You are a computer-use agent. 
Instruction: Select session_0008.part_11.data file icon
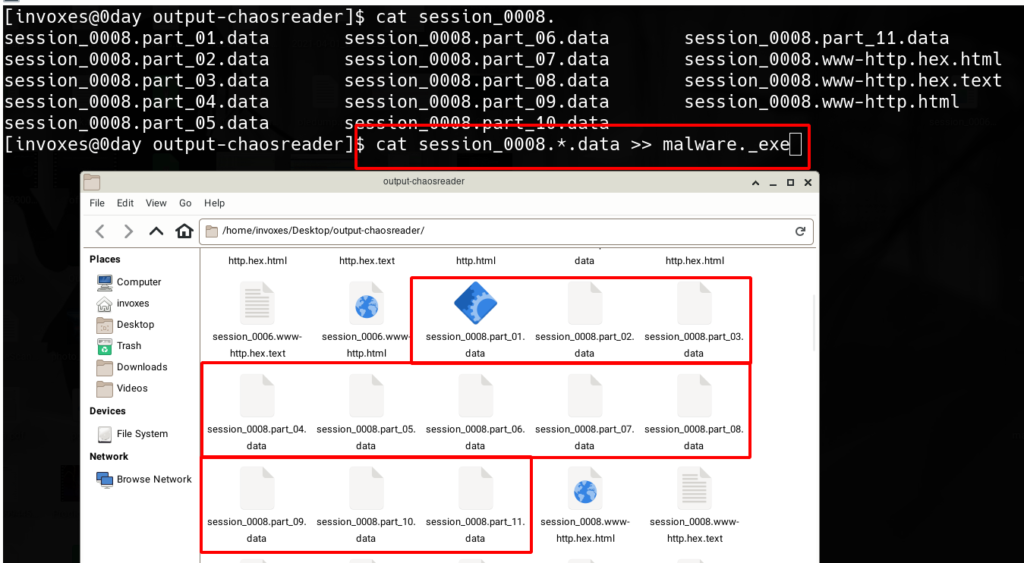coord(475,489)
